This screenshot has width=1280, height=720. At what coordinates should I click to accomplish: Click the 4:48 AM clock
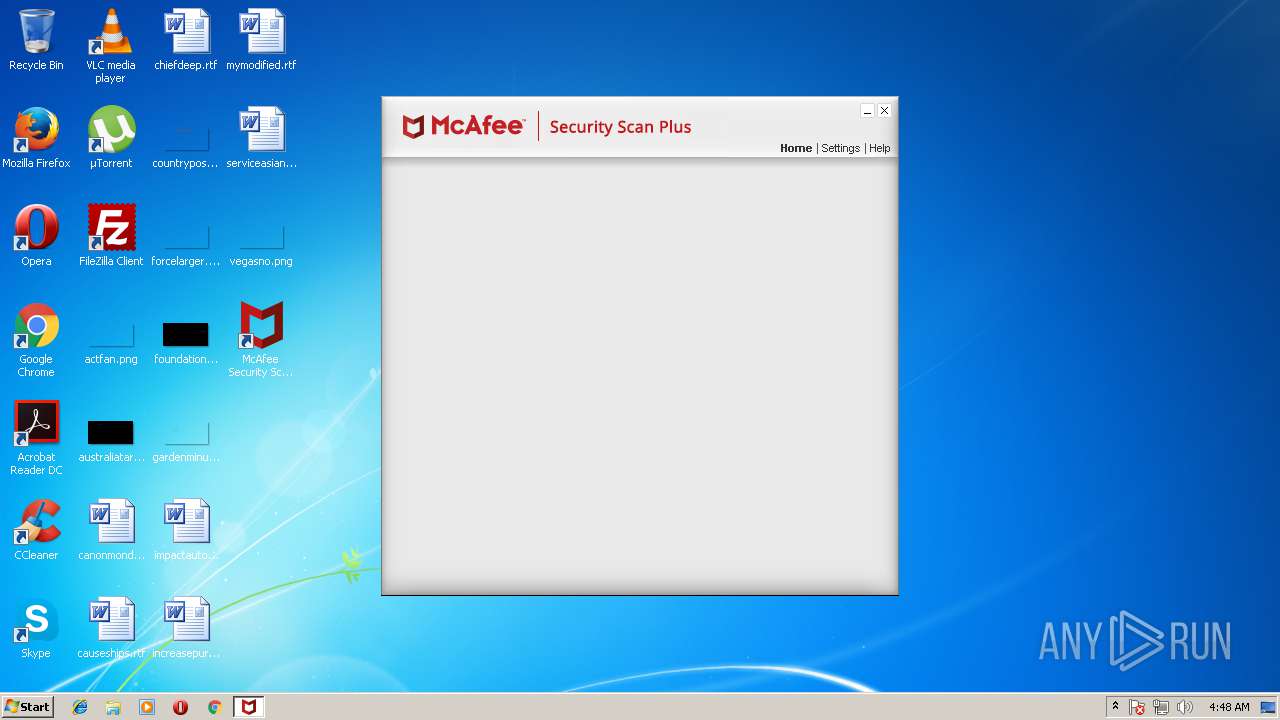tap(1229, 707)
